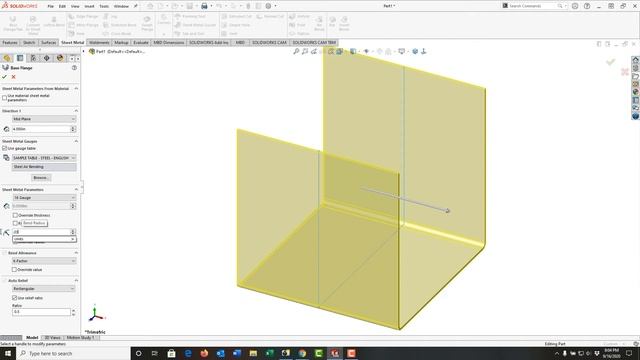Click relief Ratio 0.5 input field

[x=41, y=312]
